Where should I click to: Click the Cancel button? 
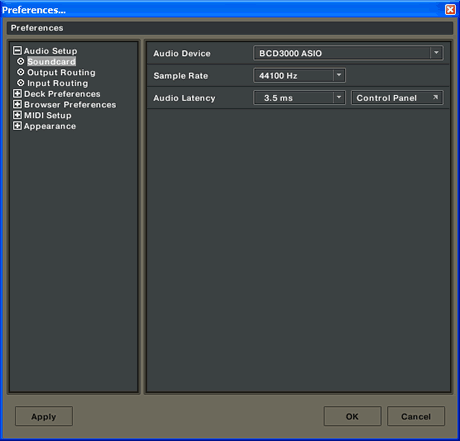tap(416, 416)
